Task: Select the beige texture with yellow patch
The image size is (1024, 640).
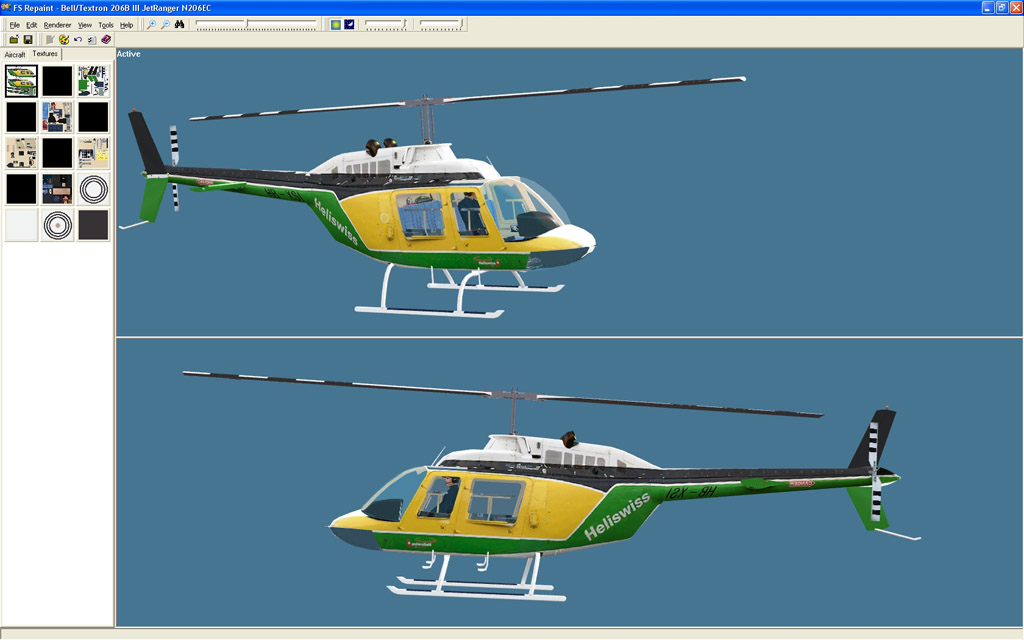Action: click(x=93, y=153)
